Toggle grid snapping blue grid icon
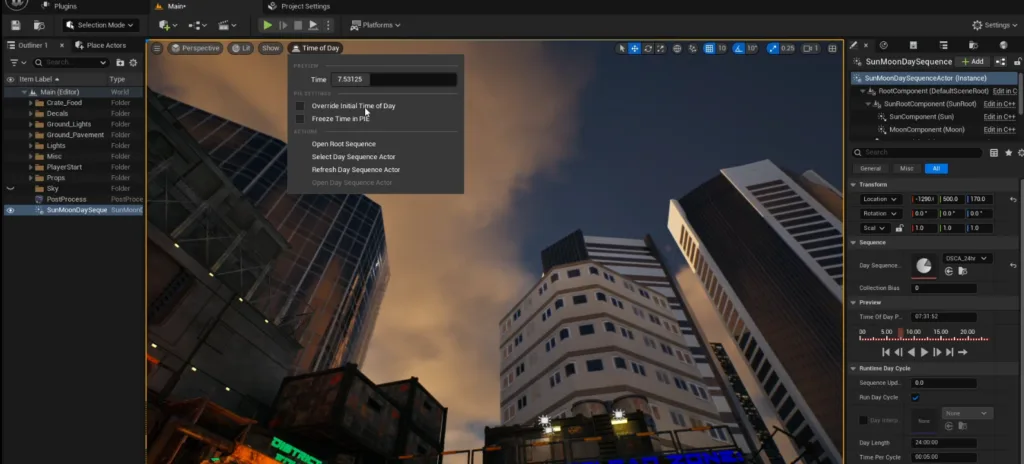Viewport: 1024px width, 464px height. (x=709, y=48)
